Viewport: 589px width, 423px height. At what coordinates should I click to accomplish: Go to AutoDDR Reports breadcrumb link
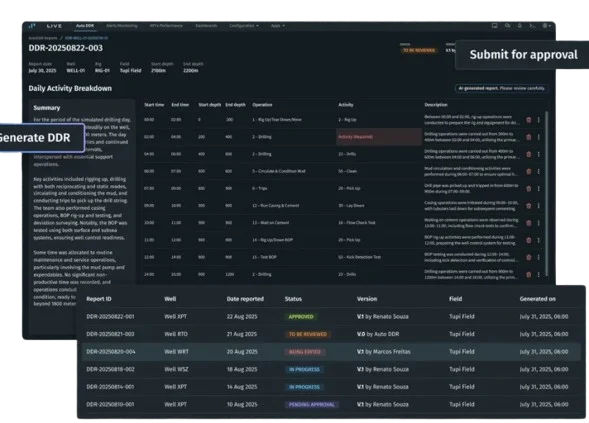coord(43,38)
